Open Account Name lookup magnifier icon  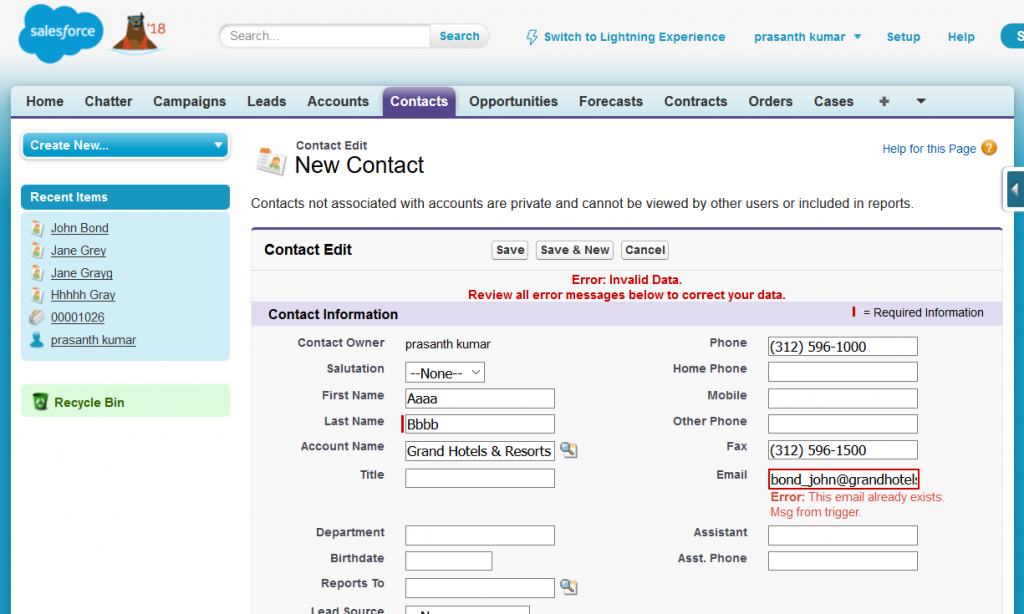(x=568, y=450)
